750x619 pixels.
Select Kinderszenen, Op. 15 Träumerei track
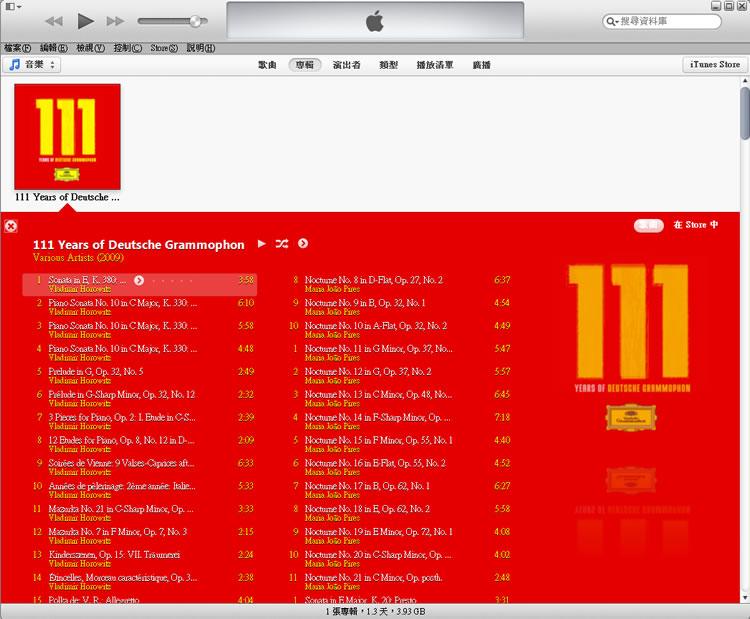click(x=140, y=559)
